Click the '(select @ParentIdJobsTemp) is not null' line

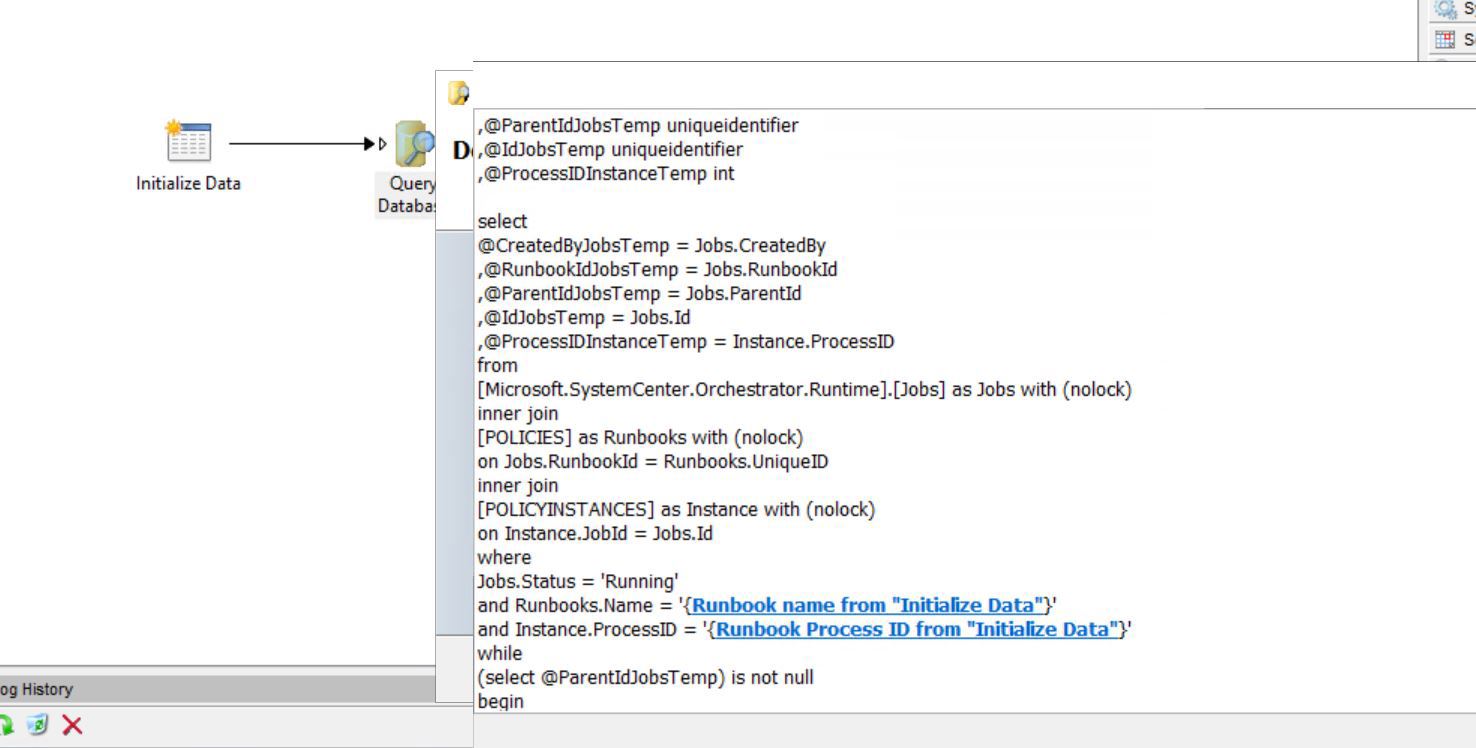click(646, 678)
